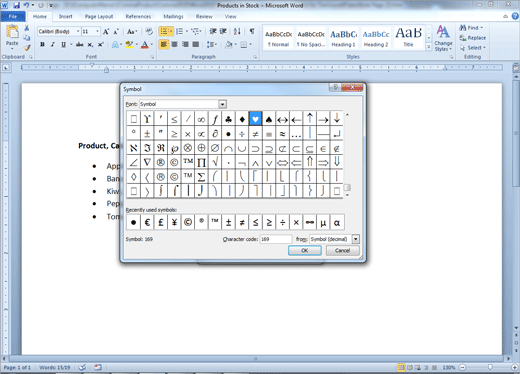Click the Copy icon

pyautogui.click(x=27, y=38)
